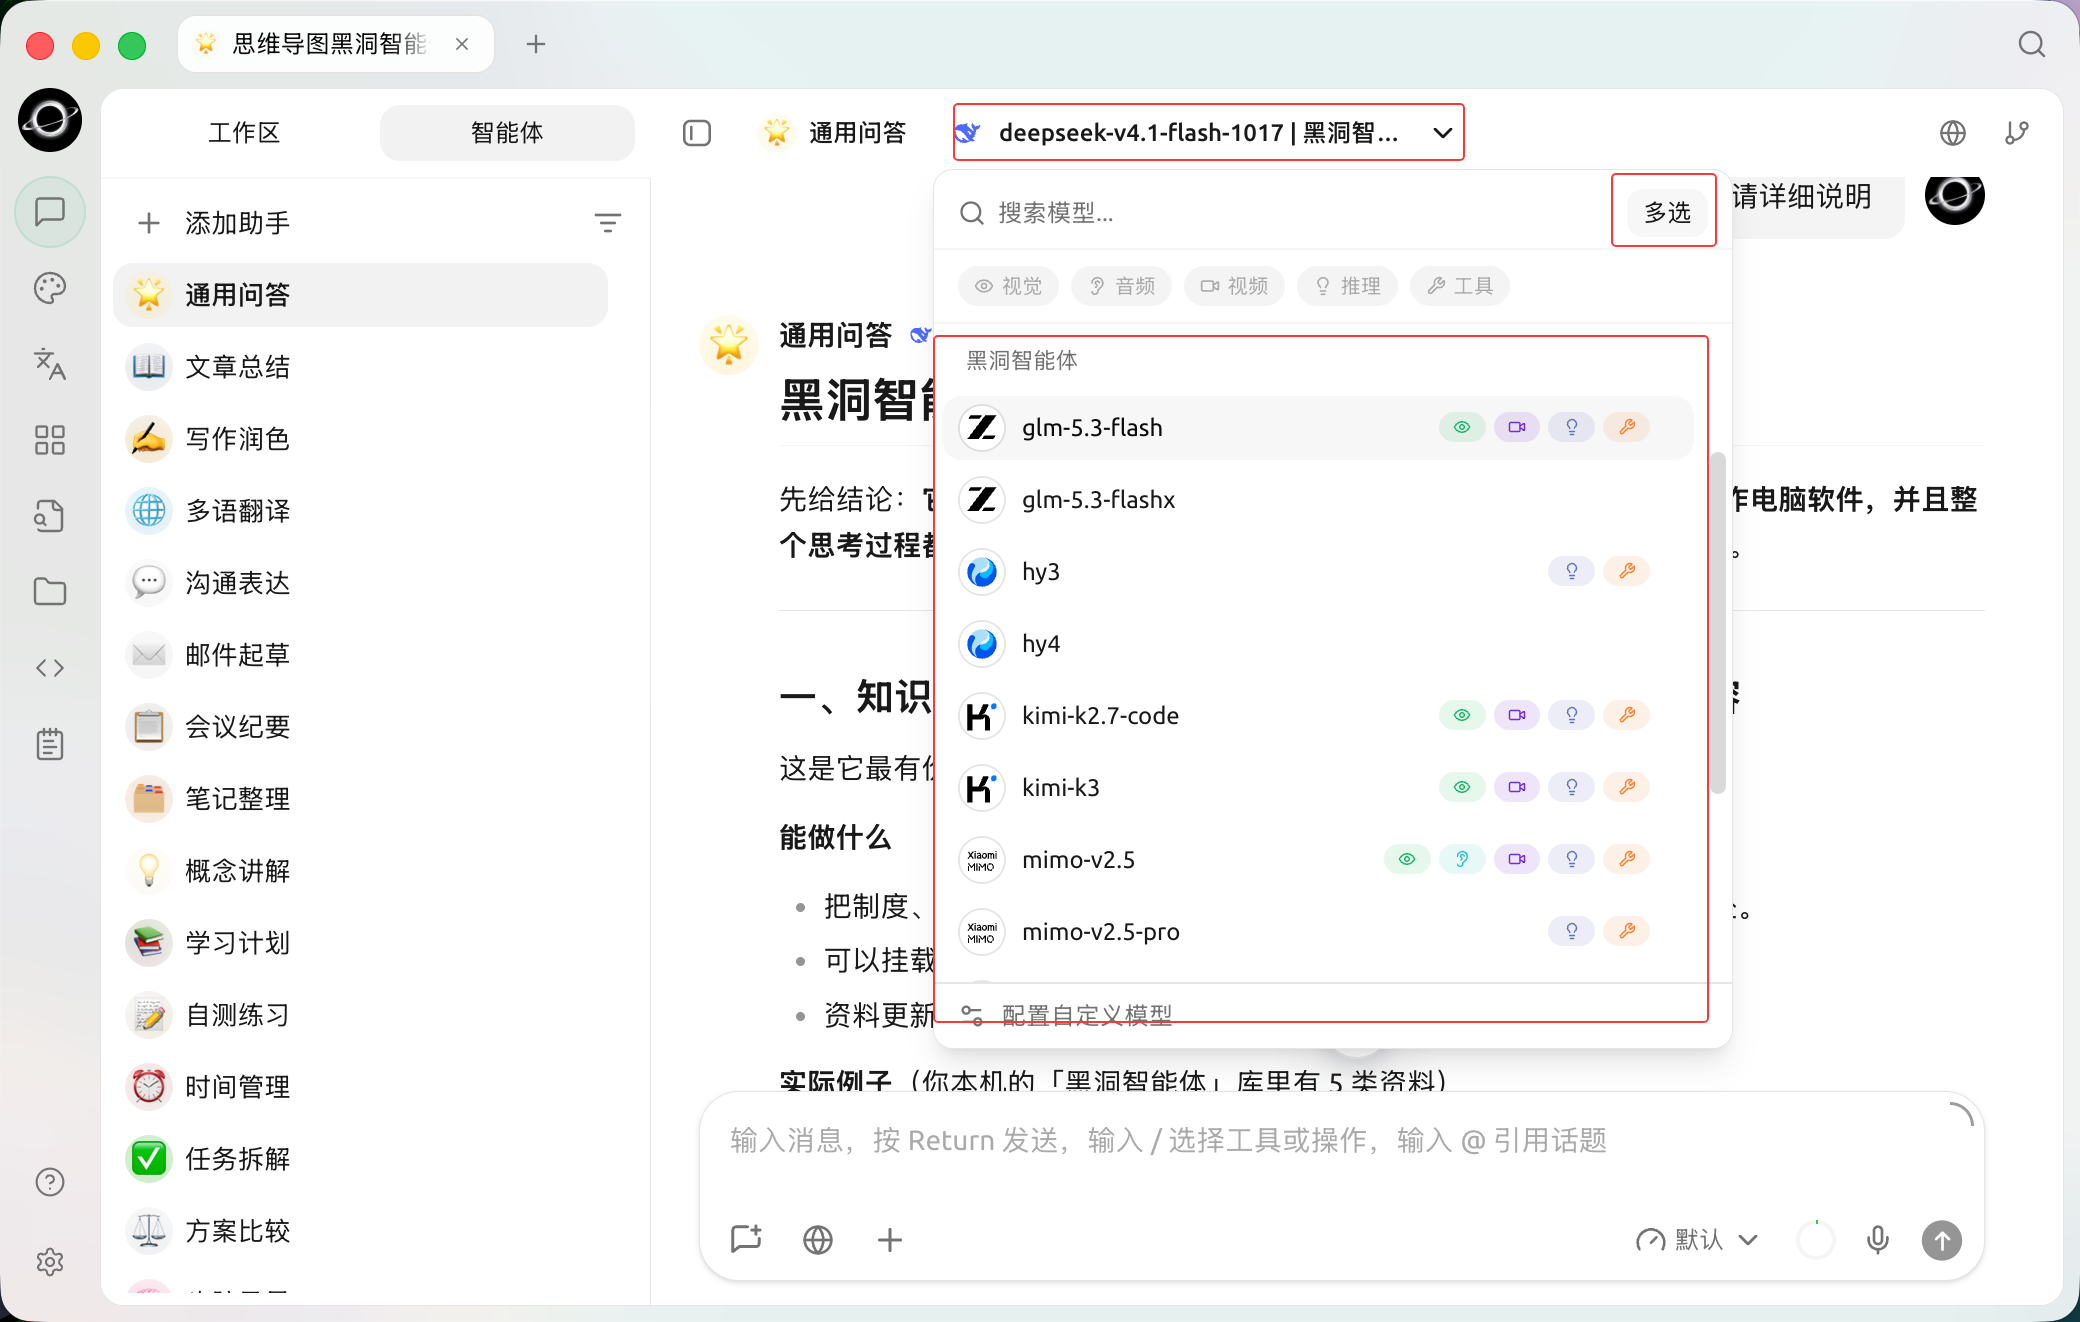The height and width of the screenshot is (1322, 2080).
Task: Toggle the 工具 tools filter chip
Action: coord(1460,286)
